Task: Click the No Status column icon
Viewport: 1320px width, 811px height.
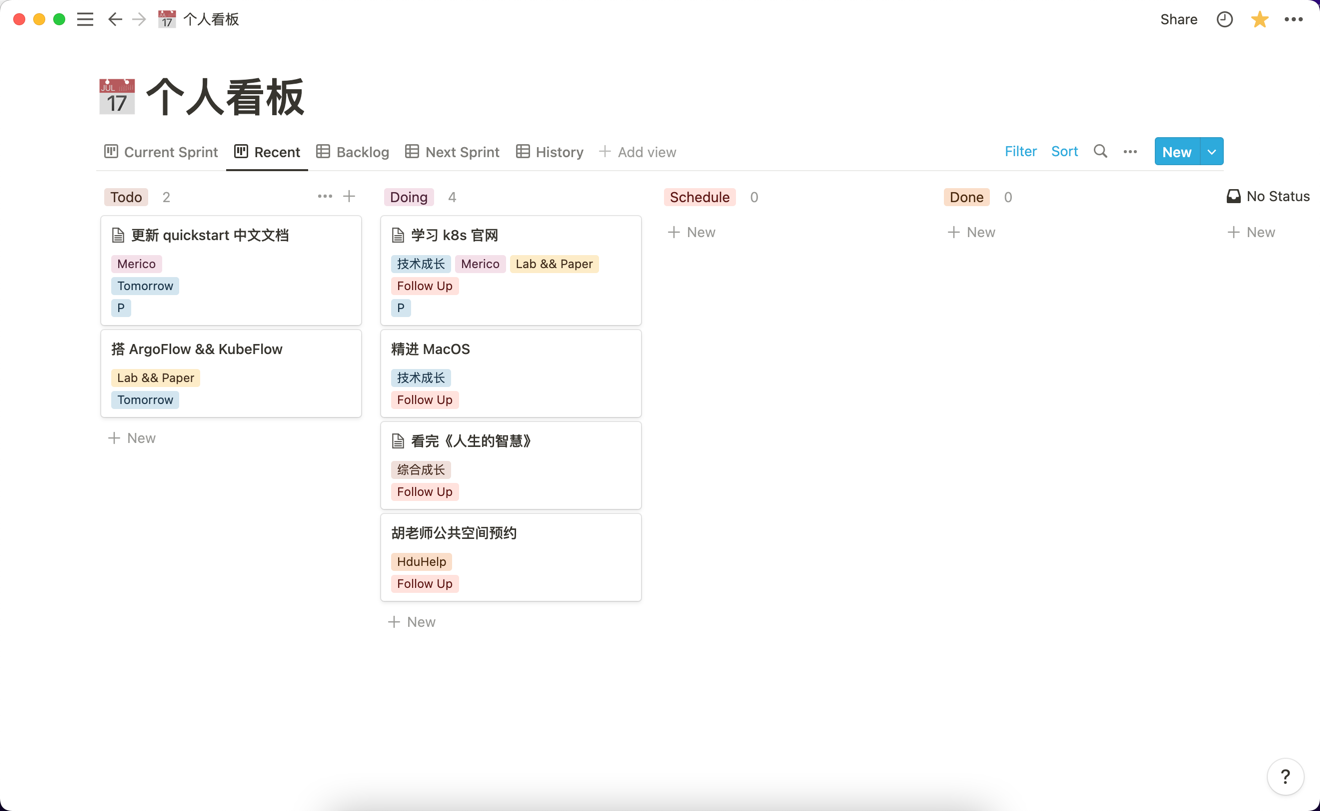Action: (1232, 196)
